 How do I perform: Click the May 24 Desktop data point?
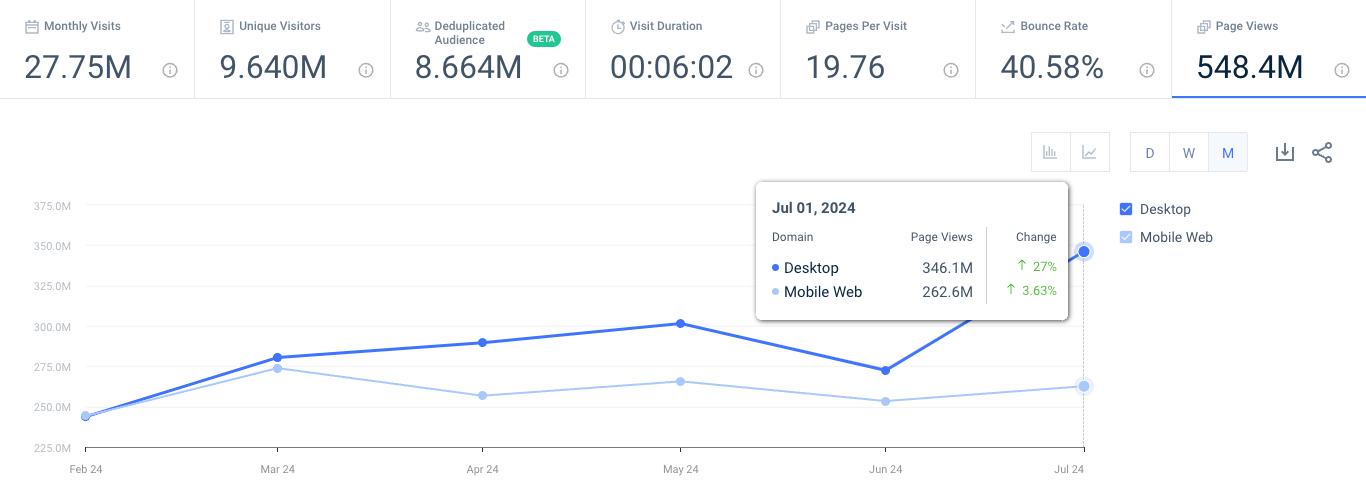pos(681,323)
